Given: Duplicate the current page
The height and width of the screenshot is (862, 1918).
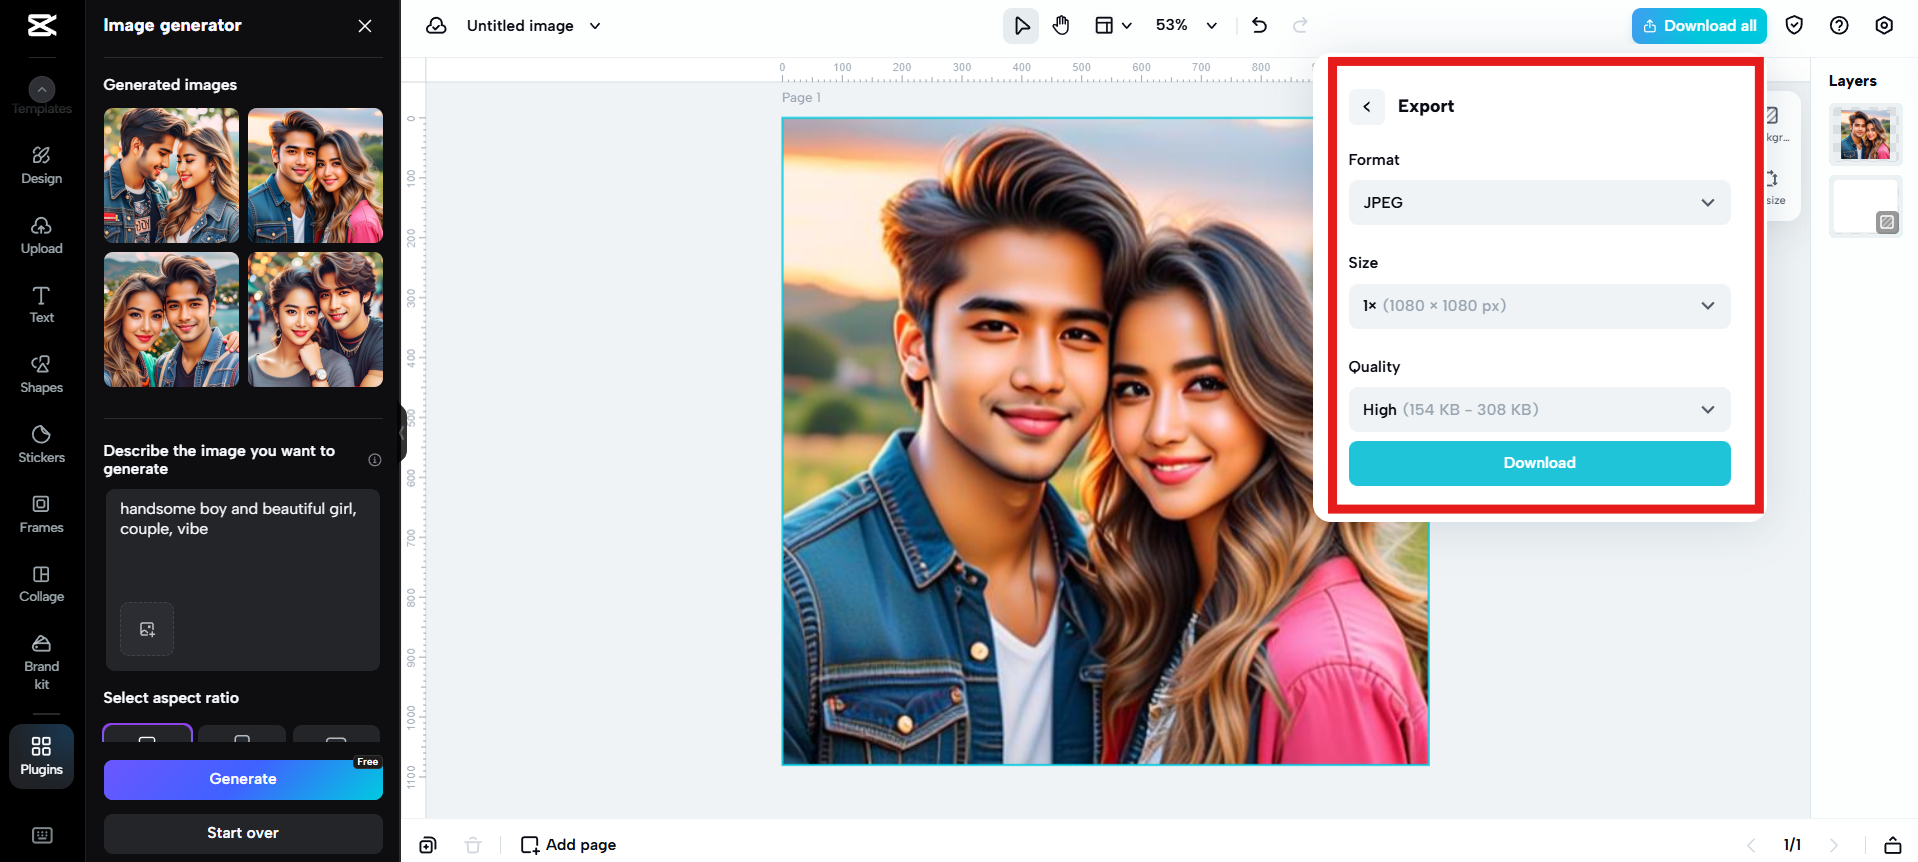Looking at the screenshot, I should click(428, 845).
